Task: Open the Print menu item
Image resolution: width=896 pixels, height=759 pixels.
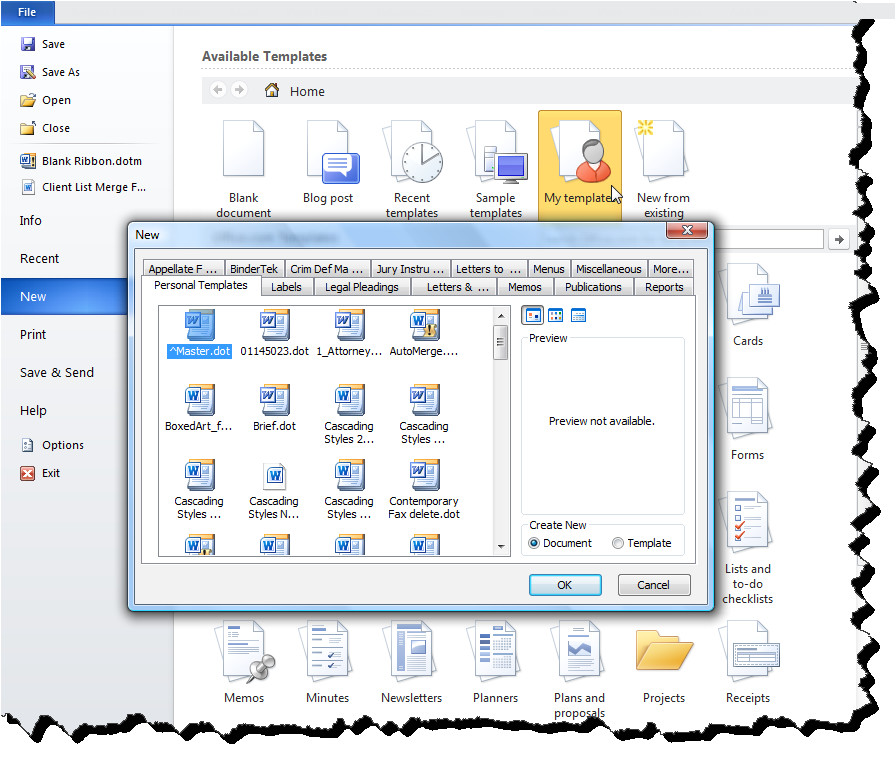Action: 34,335
